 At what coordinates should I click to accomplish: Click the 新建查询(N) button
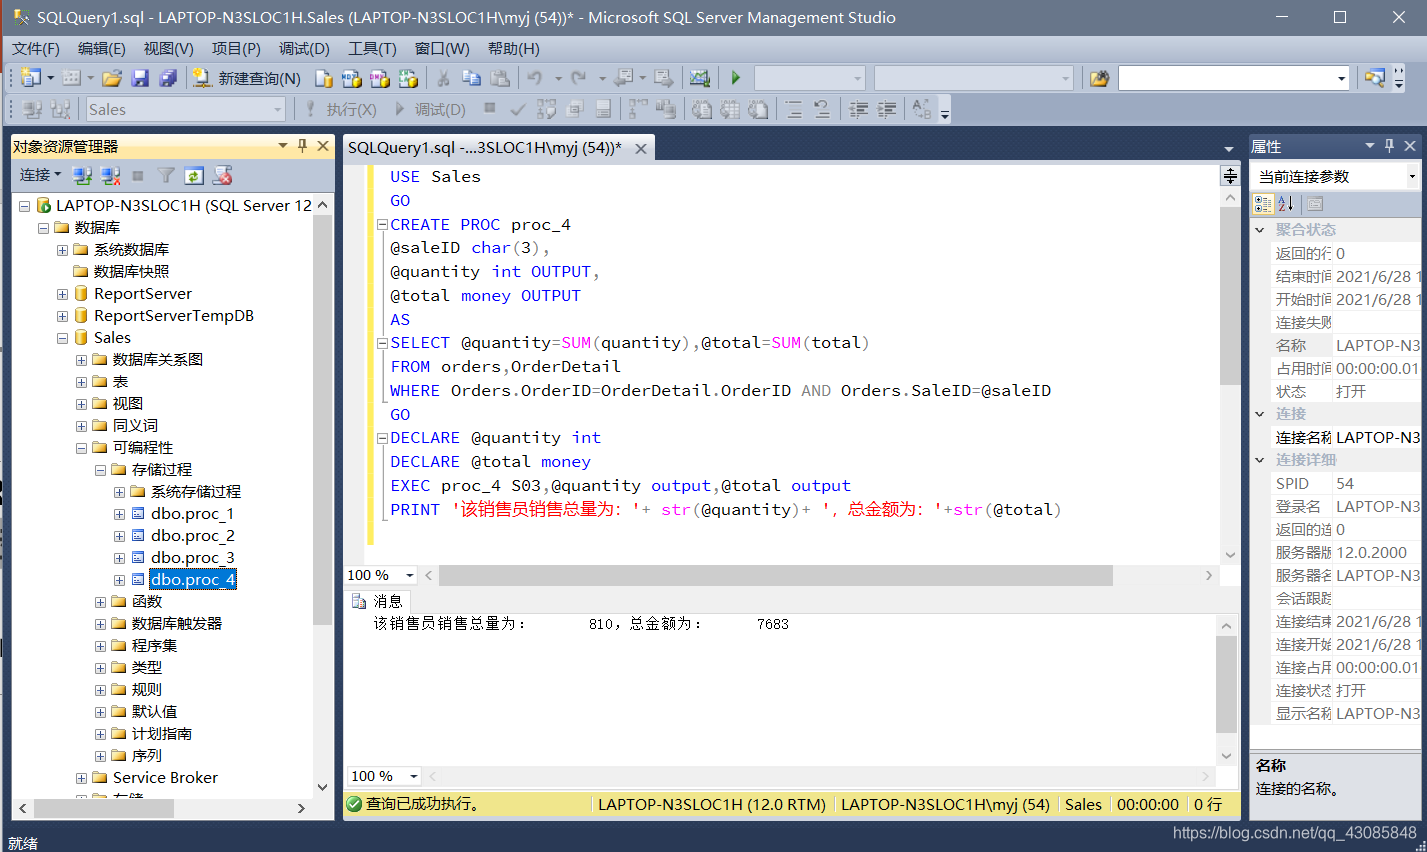(x=247, y=78)
